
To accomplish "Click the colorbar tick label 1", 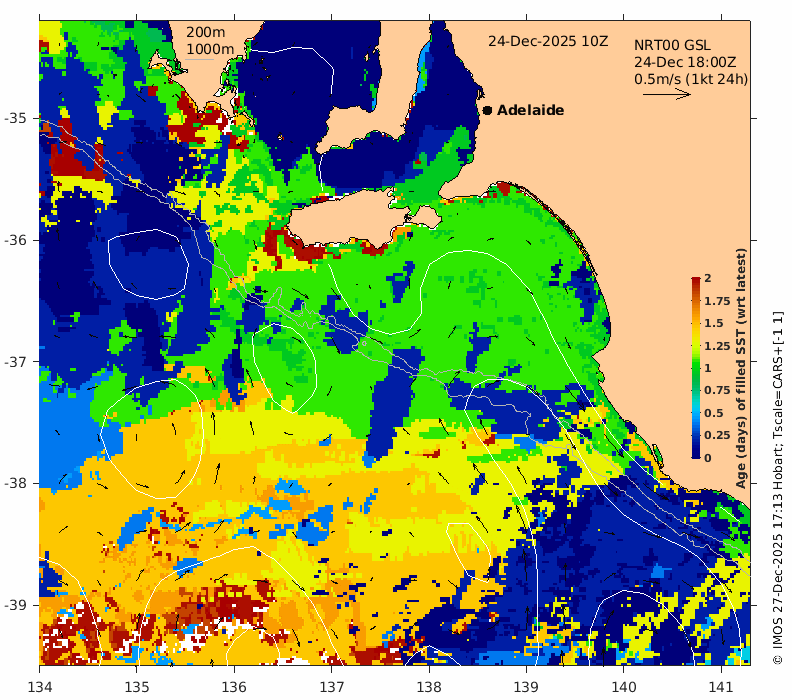I will point(708,368).
